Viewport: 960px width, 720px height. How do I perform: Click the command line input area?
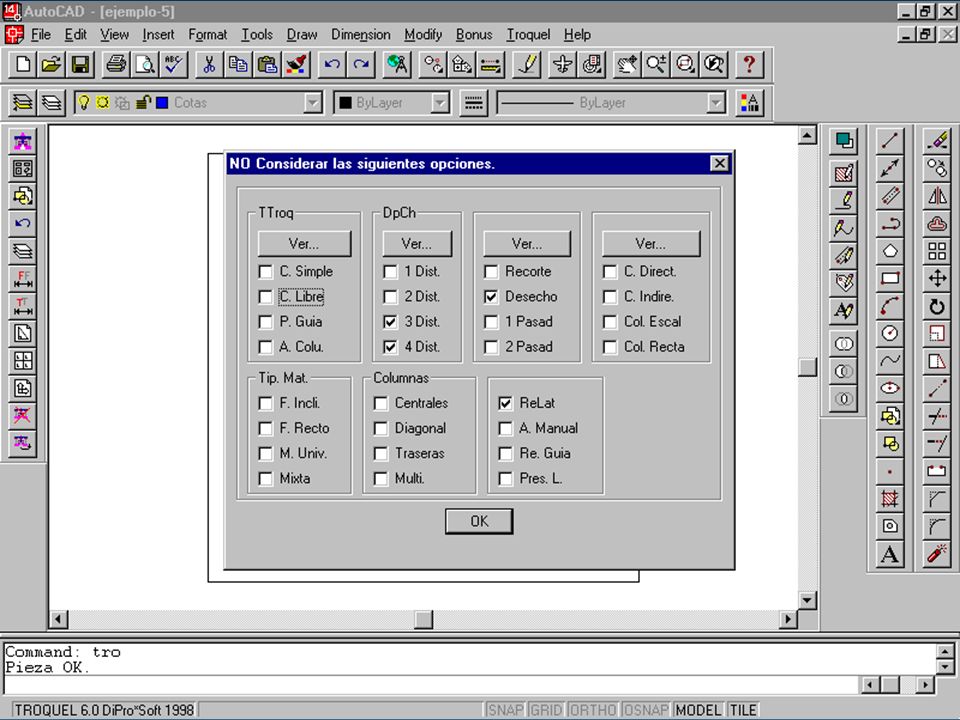(432, 684)
